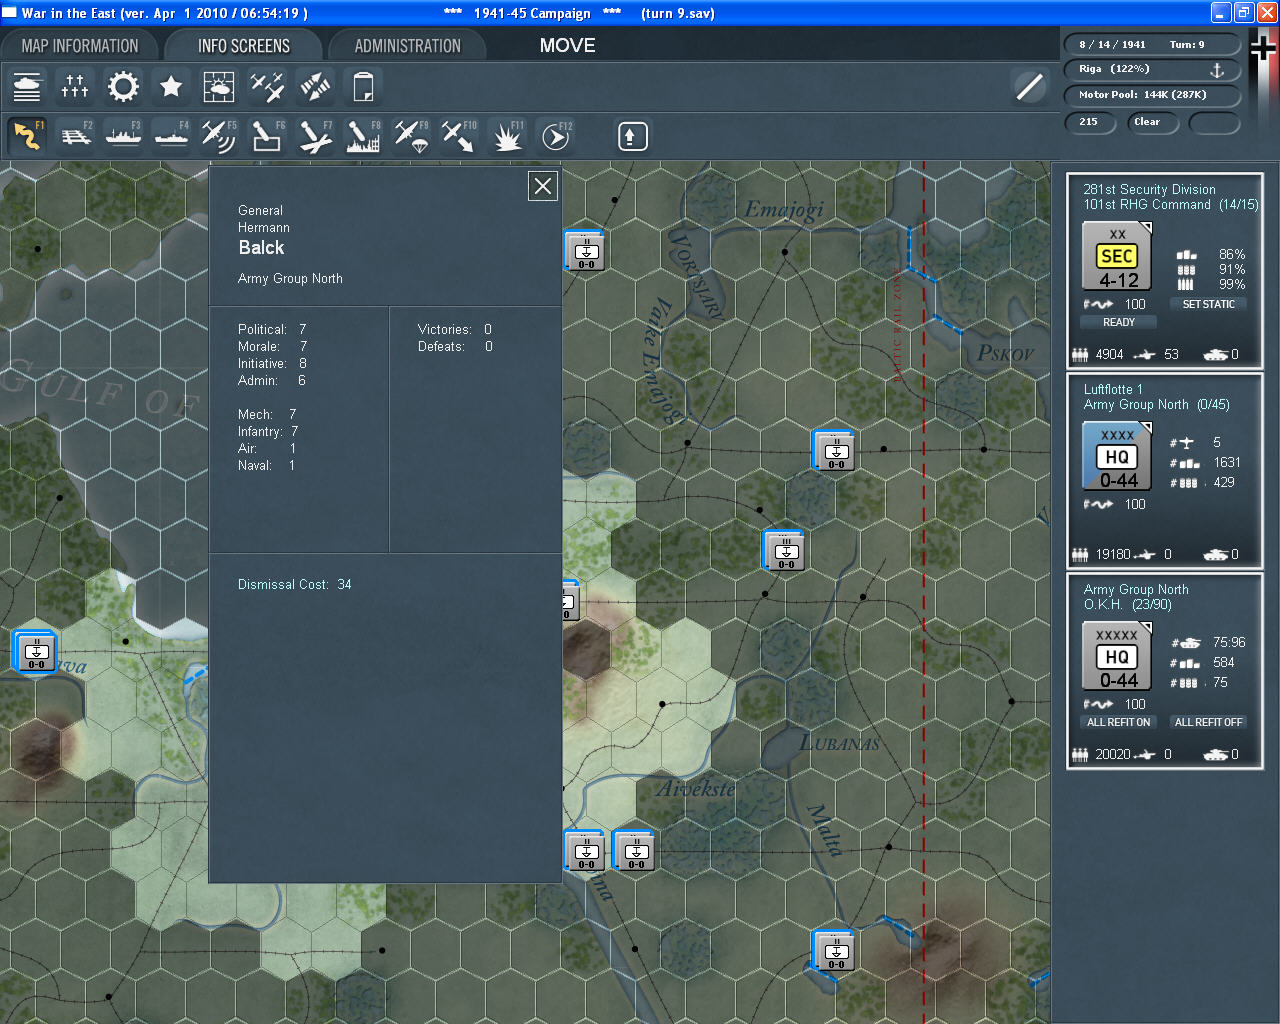Screen dimensions: 1280x1024
Task: Select Move mode (F1) icon
Action: click(27, 136)
